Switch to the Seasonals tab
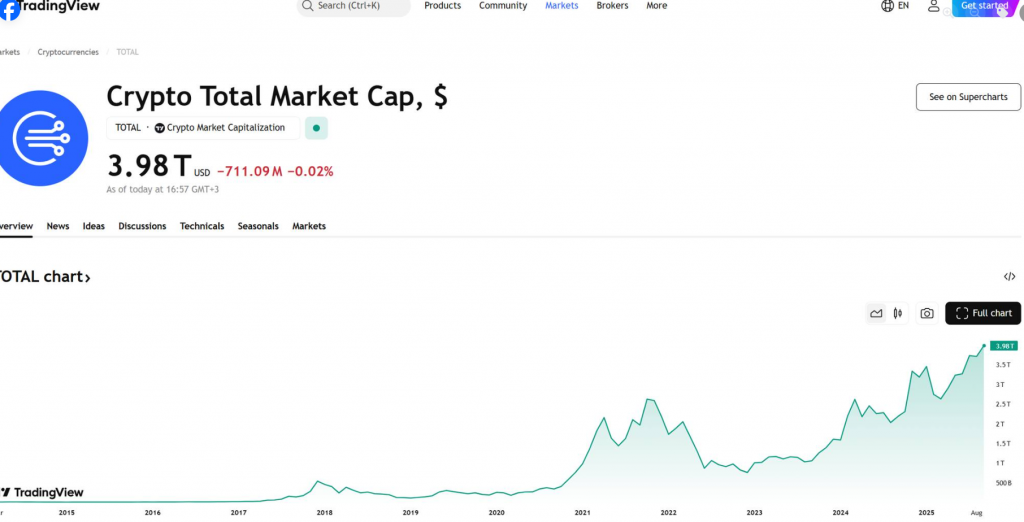Viewport: 1024px width, 522px height. [x=258, y=226]
